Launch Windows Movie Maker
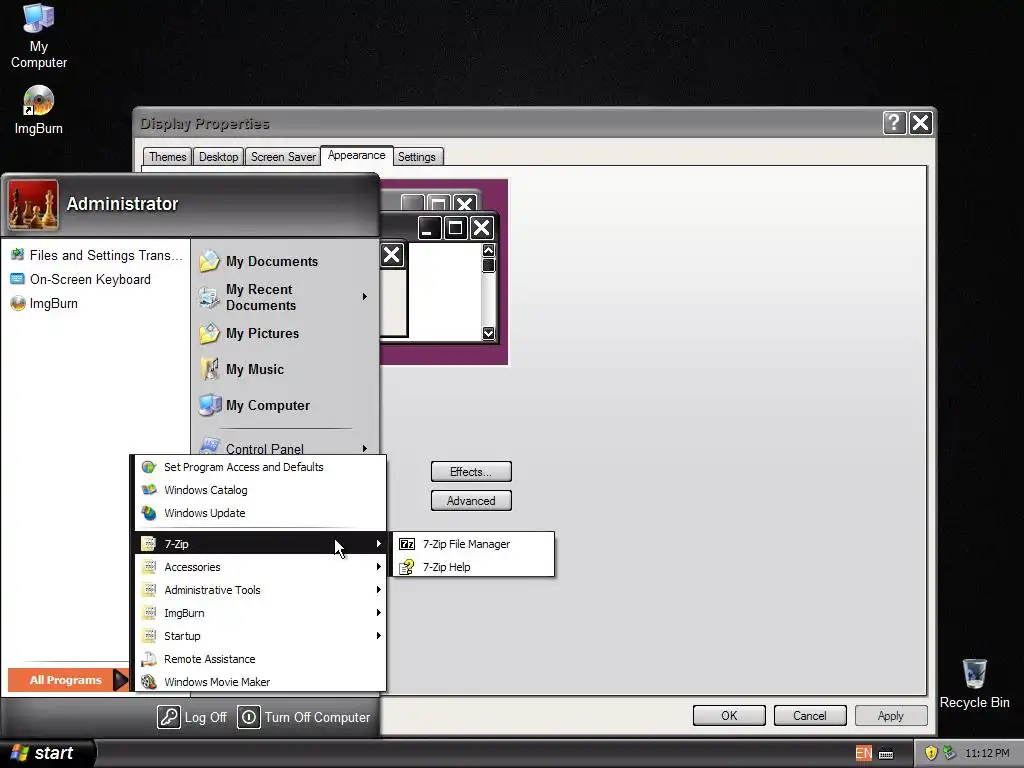This screenshot has width=1024, height=768. tap(261, 682)
